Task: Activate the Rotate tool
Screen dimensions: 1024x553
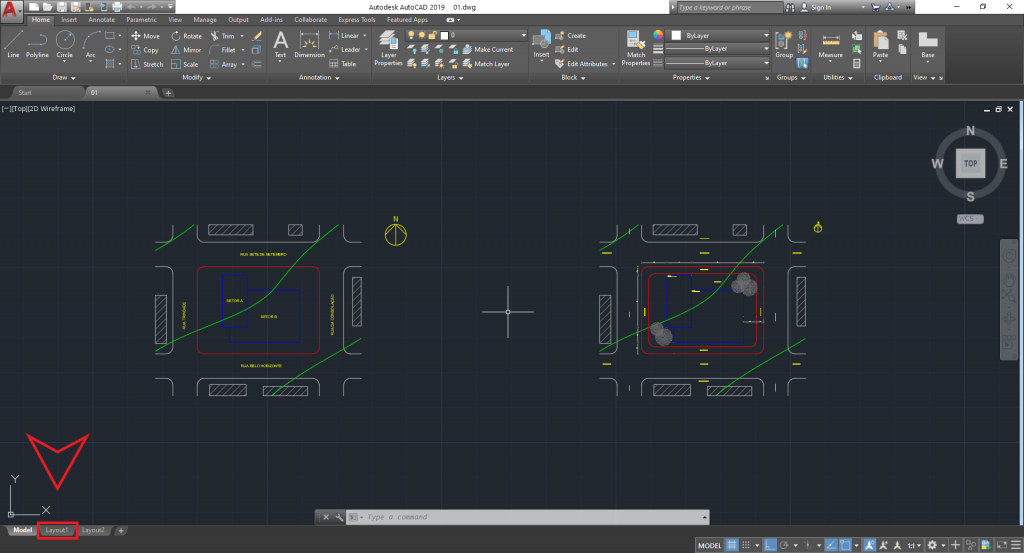Action: pyautogui.click(x=186, y=36)
